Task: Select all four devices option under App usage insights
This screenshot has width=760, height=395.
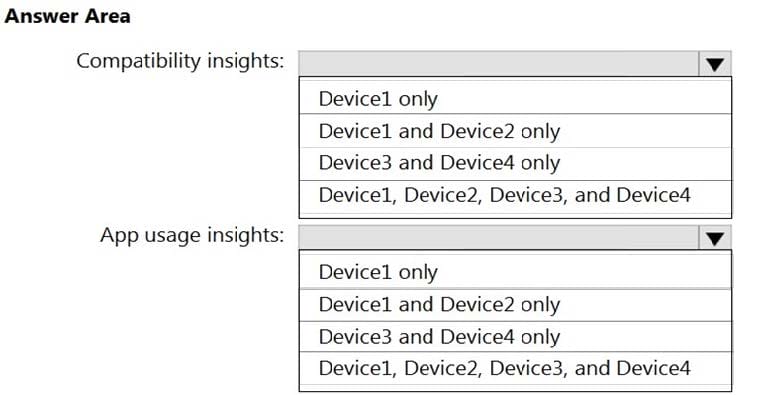Action: (515, 368)
